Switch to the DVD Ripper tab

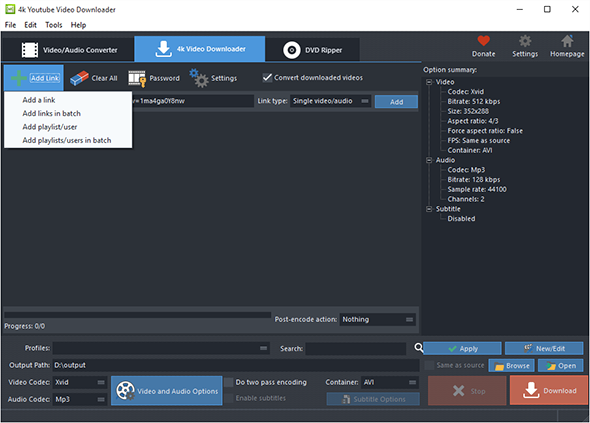click(312, 50)
